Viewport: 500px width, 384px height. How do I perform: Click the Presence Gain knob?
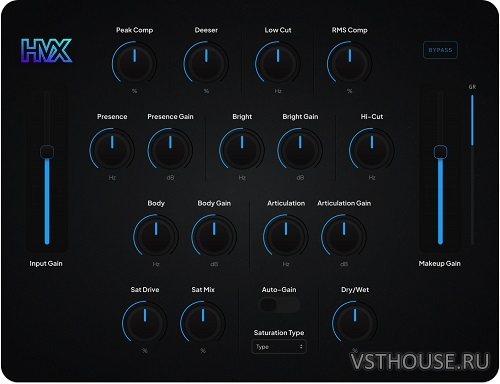[170, 149]
